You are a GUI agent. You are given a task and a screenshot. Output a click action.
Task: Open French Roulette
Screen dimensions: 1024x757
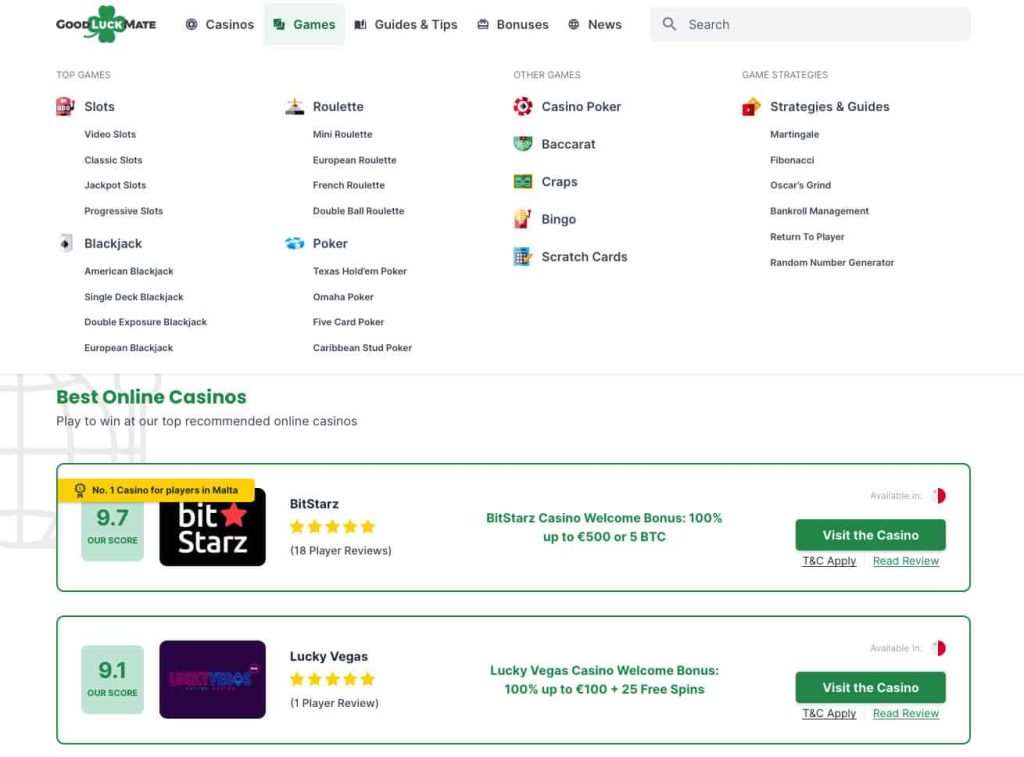coord(349,185)
